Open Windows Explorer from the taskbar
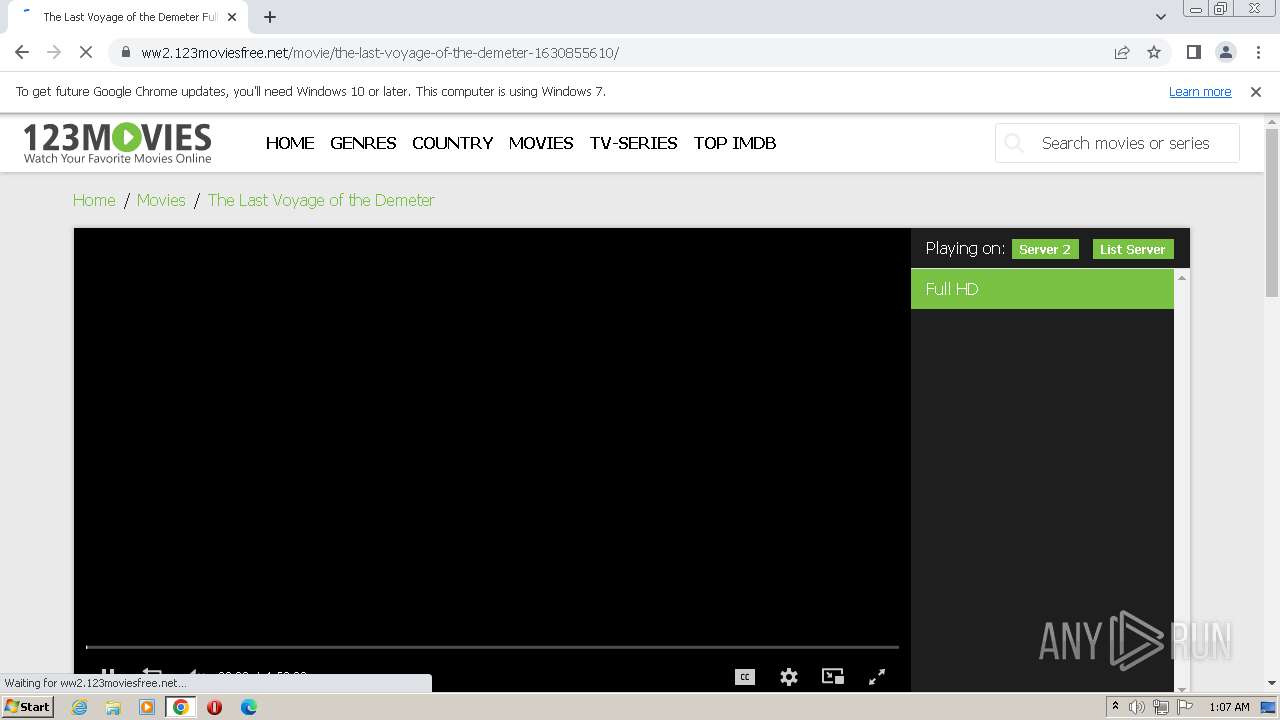Viewport: 1280px width, 720px height. pos(113,707)
